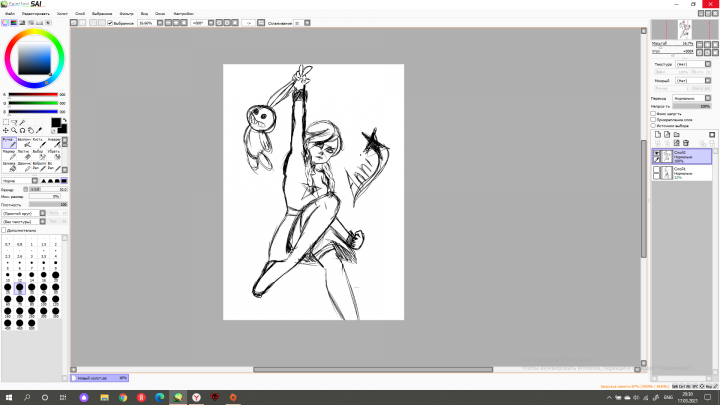Open the stabilizer value dropdown

[307, 22]
